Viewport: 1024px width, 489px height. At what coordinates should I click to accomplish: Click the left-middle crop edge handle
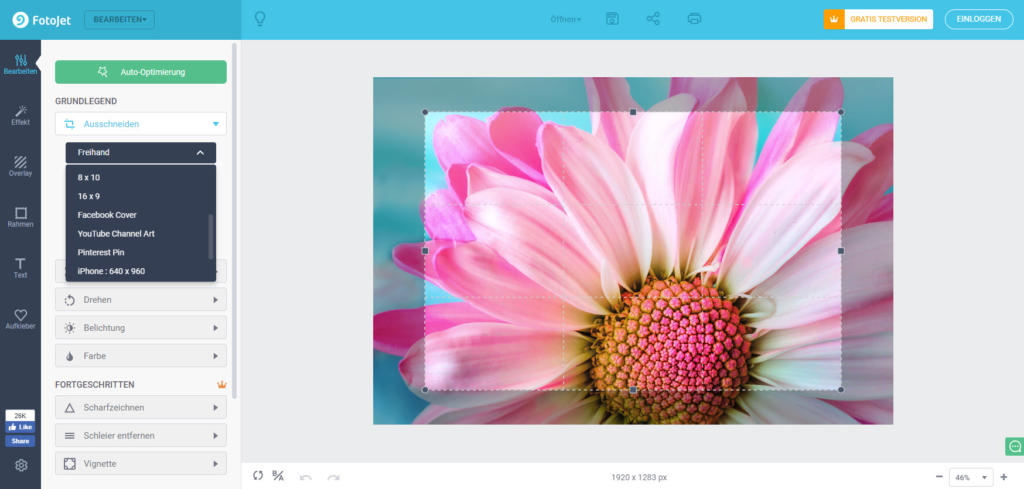tap(425, 251)
